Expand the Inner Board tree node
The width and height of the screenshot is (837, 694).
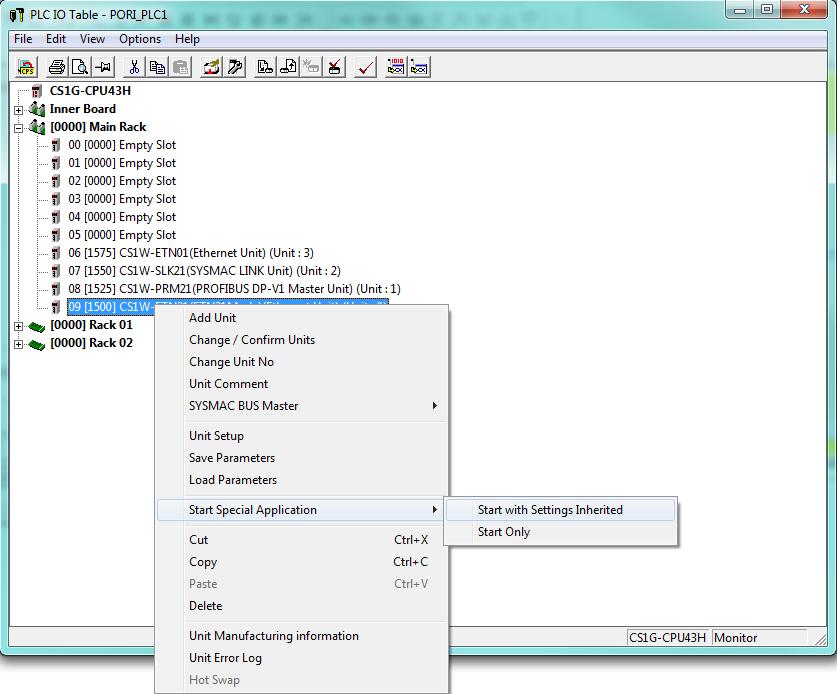[19, 110]
